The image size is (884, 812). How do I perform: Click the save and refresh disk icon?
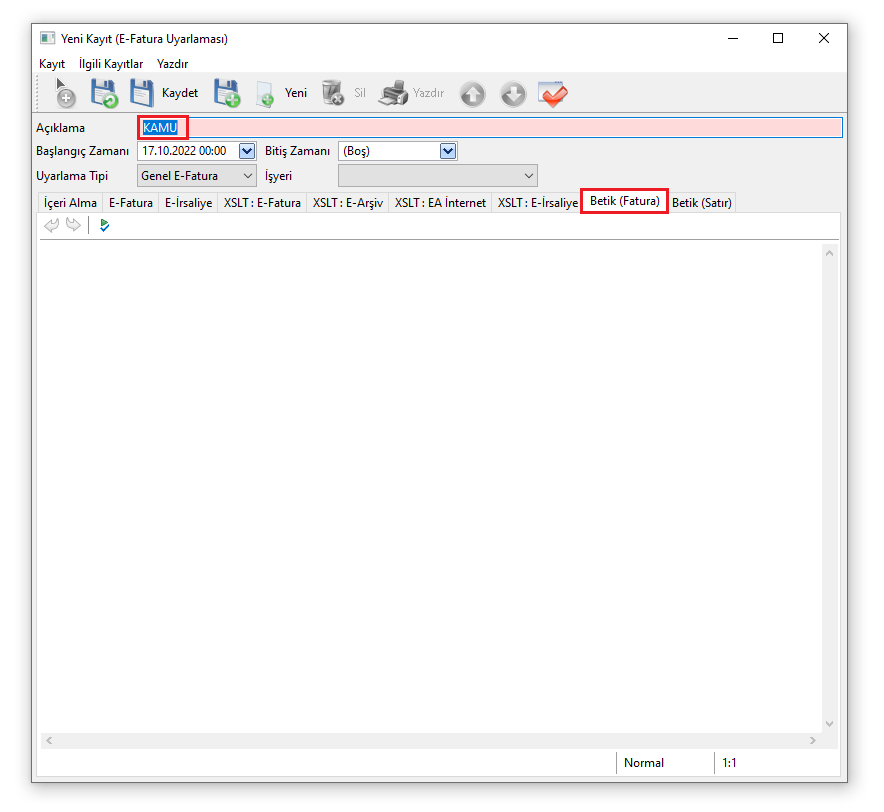coord(104,93)
